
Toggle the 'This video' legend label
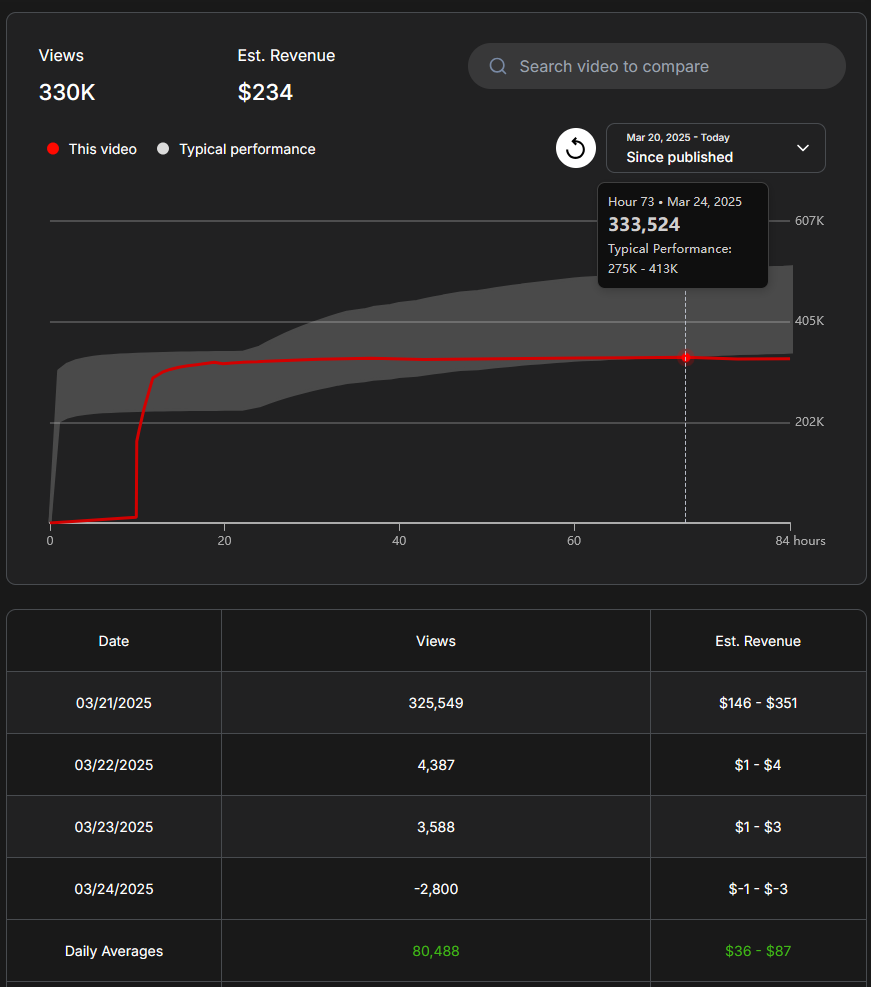102,149
